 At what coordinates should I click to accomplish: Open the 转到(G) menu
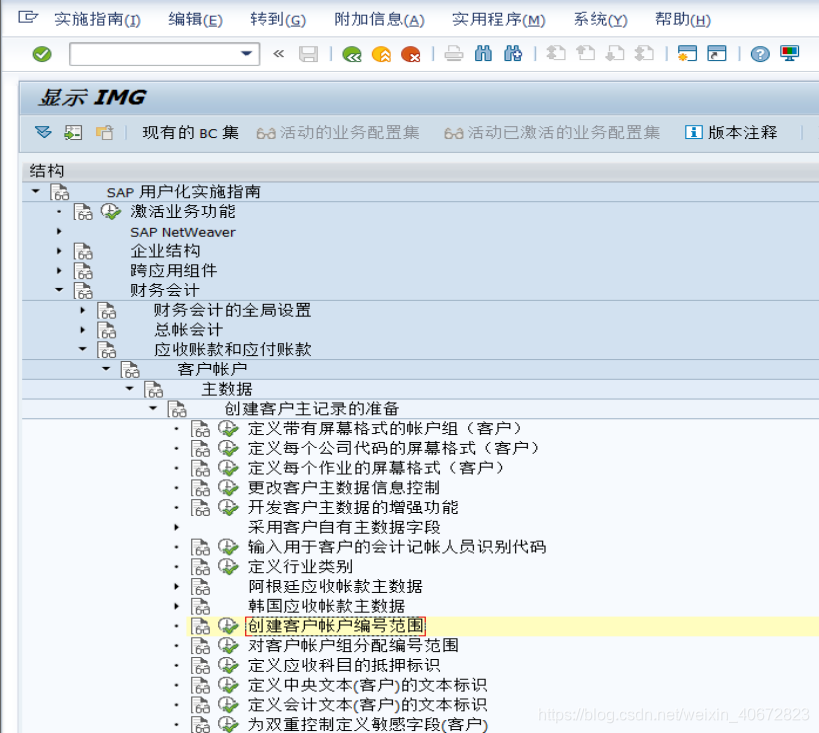point(278,20)
